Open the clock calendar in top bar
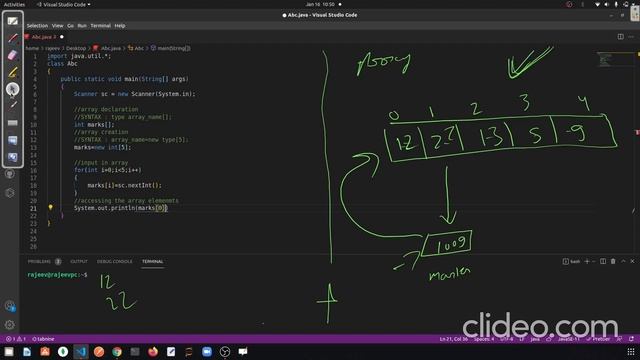Viewport: 640px width, 360px height. point(320,4)
